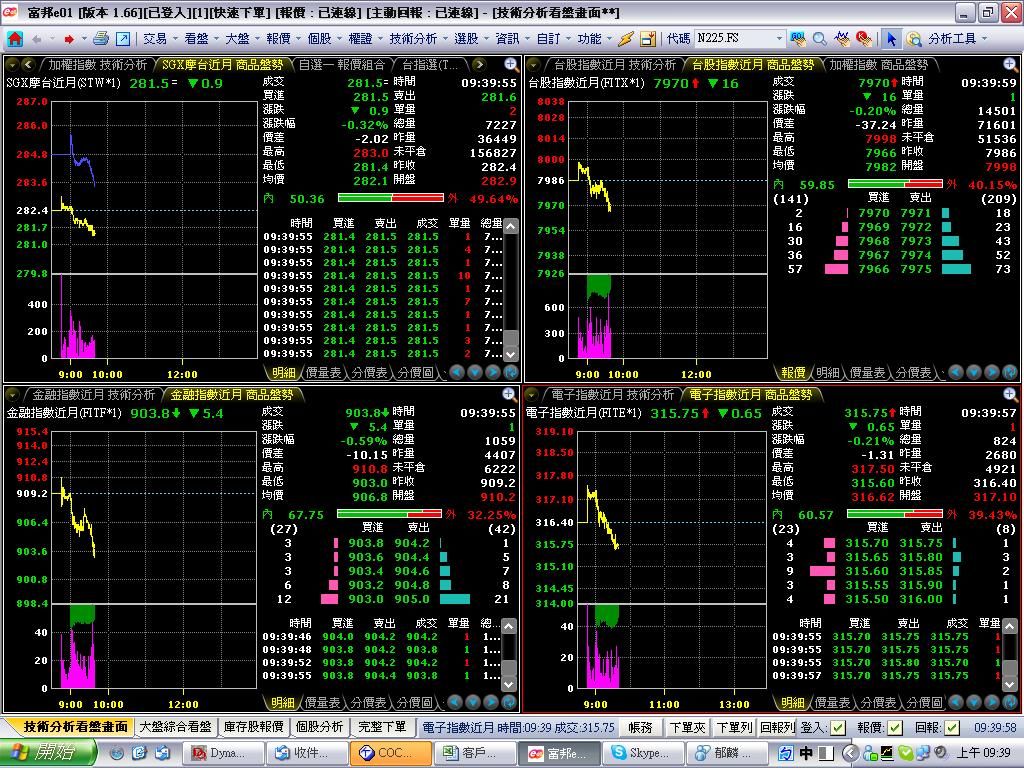This screenshot has width=1024, height=768.
Task: Click 台股指數 inner/outer ratio bar
Action: pyautogui.click(x=895, y=184)
